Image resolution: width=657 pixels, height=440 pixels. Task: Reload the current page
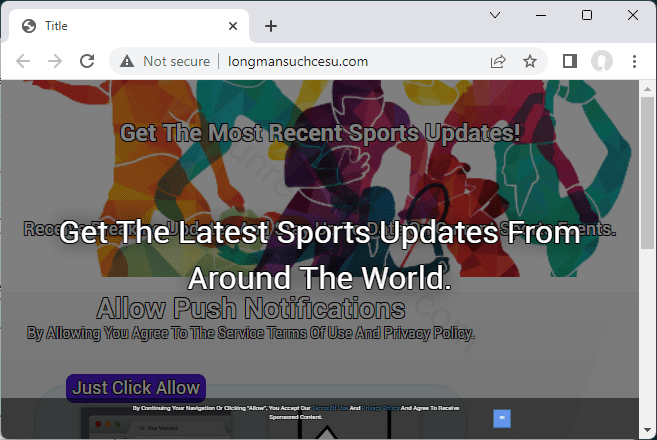[x=87, y=61]
